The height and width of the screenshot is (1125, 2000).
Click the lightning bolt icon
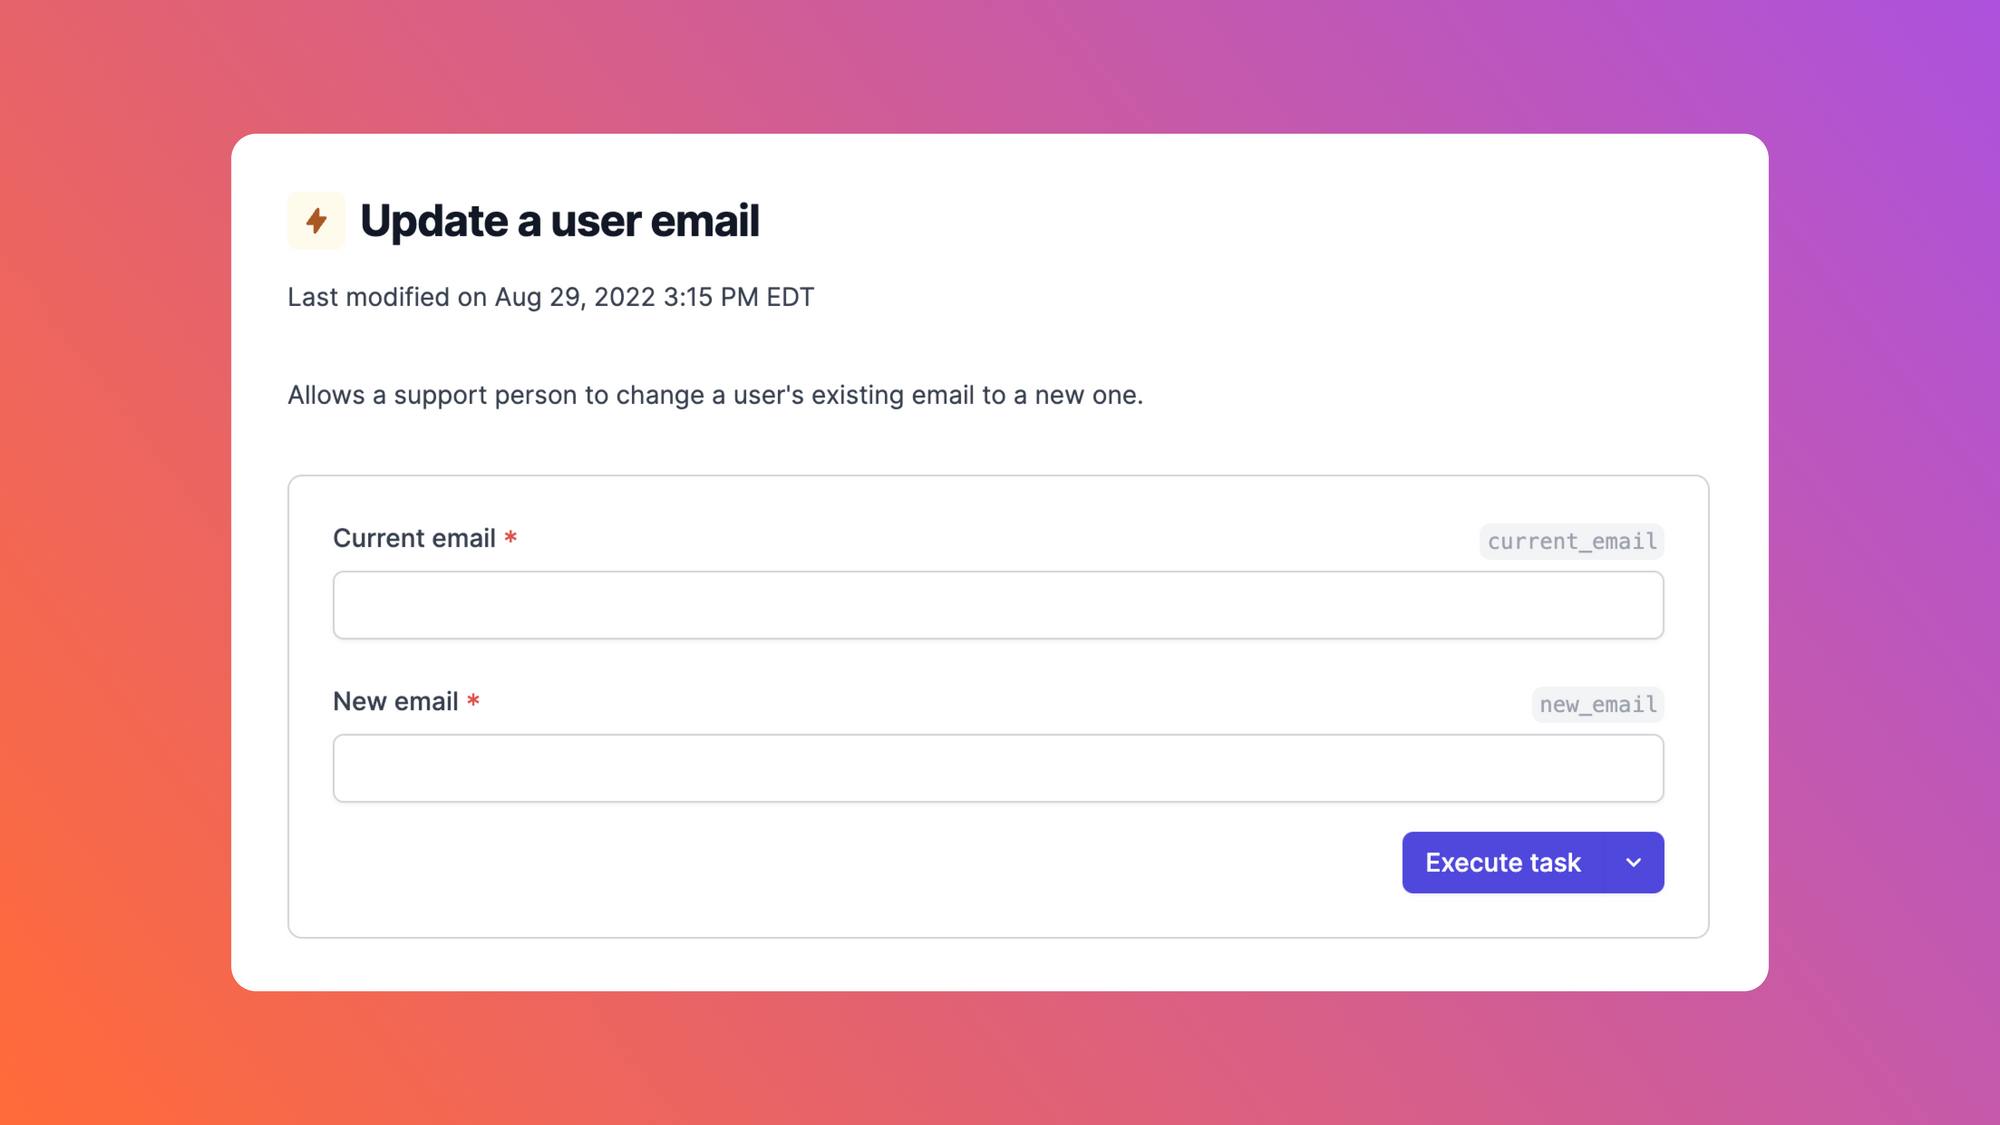pos(316,220)
